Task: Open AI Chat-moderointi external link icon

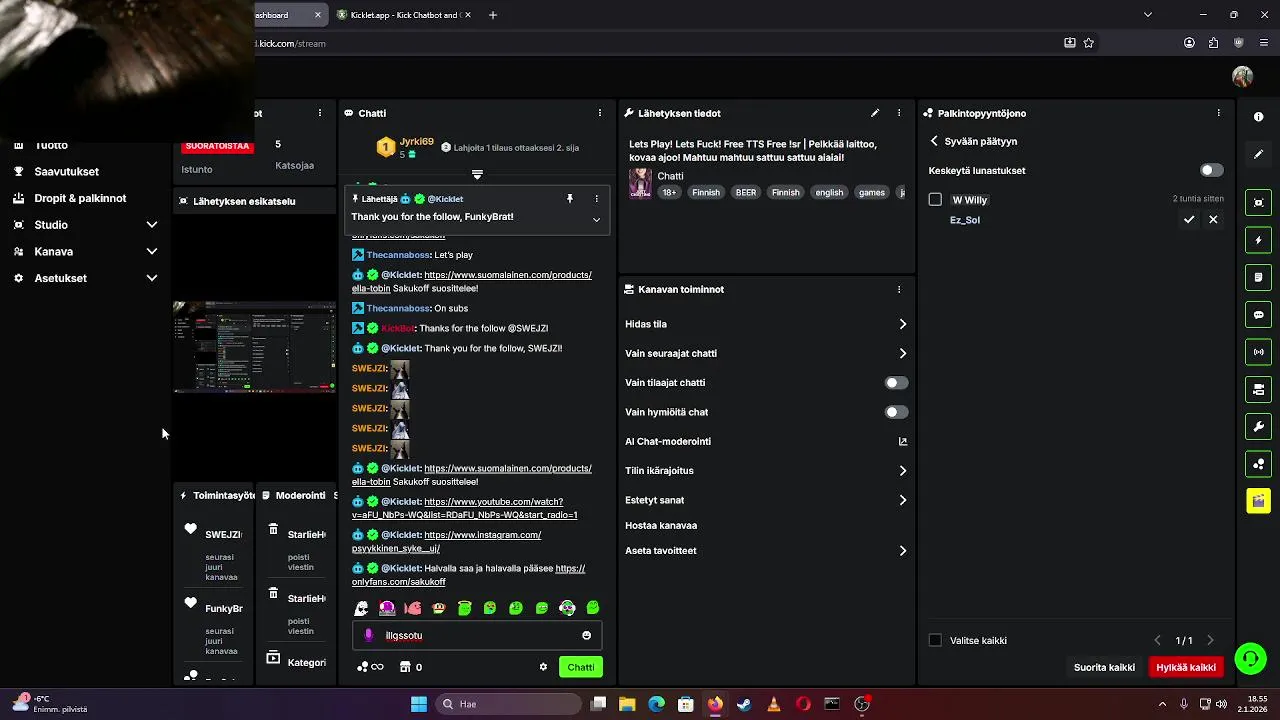Action: tap(903, 441)
